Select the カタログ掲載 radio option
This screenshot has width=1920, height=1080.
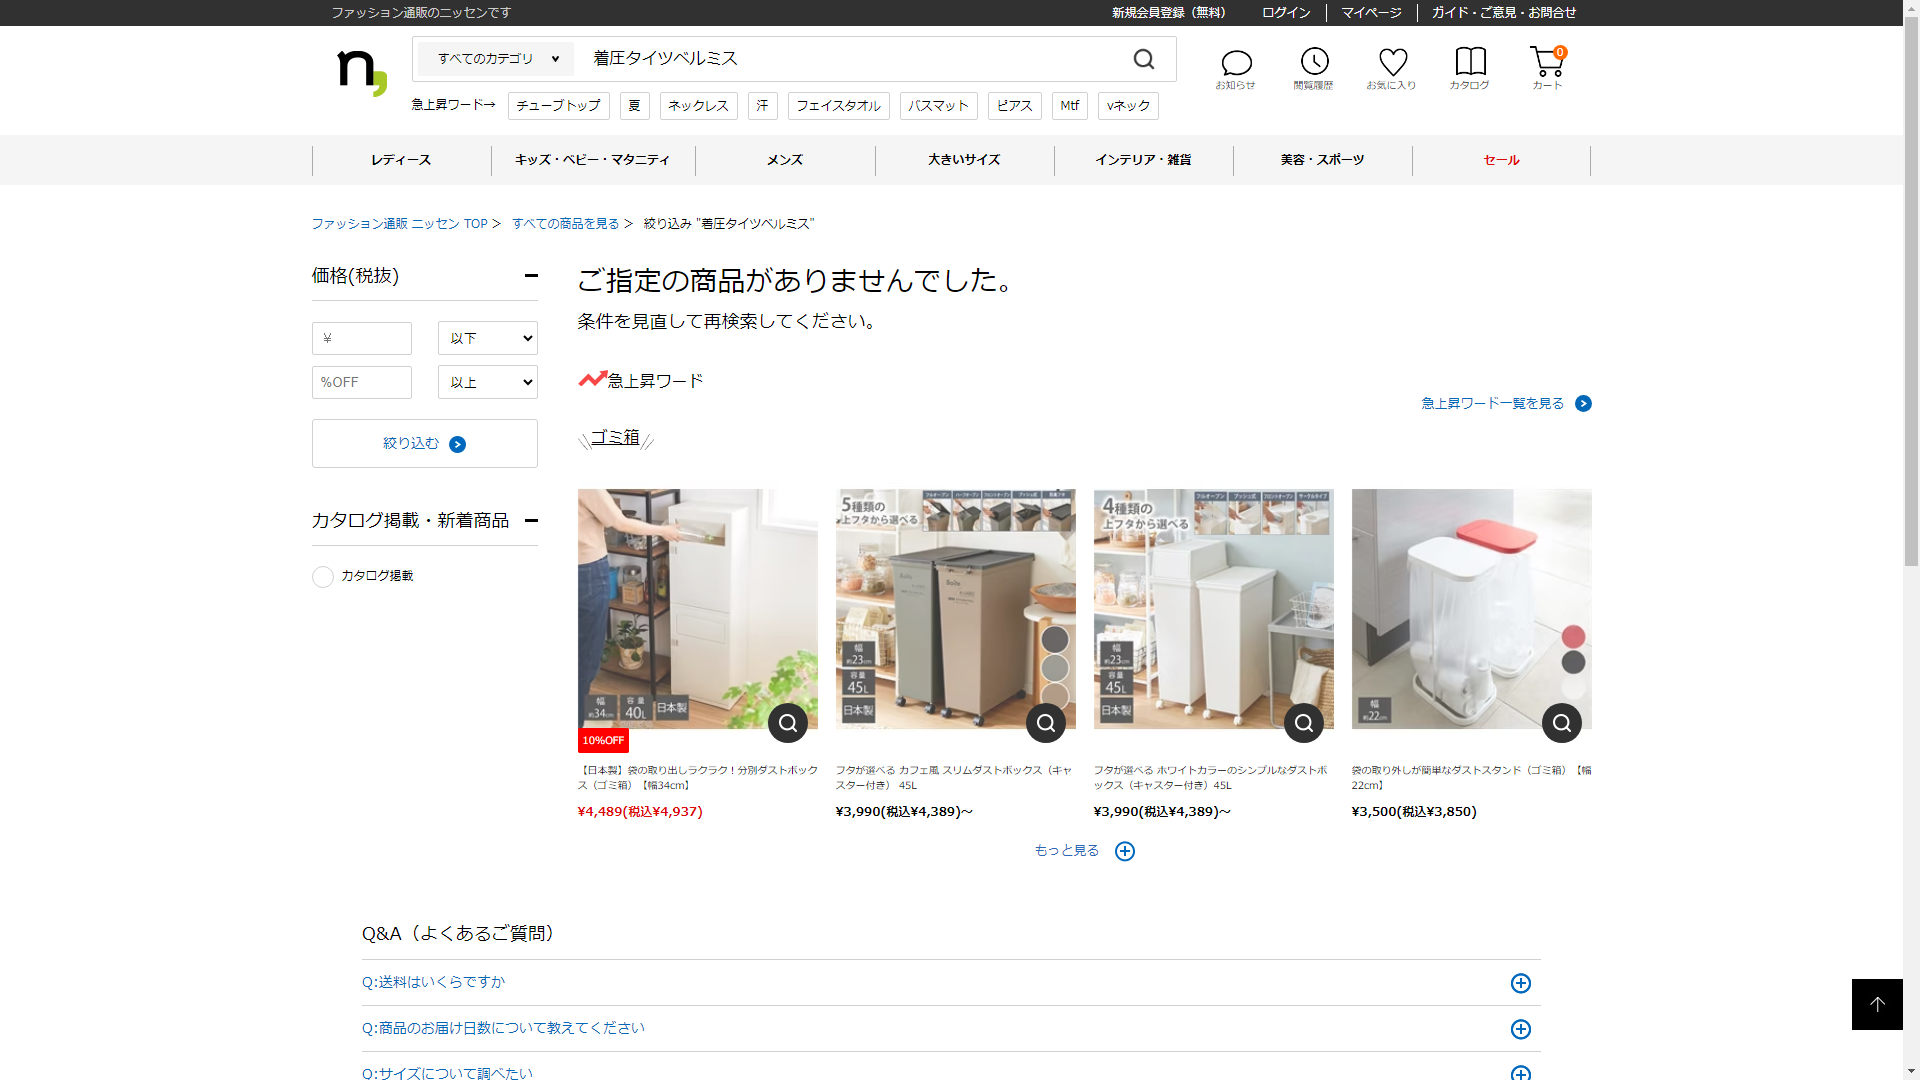pyautogui.click(x=323, y=577)
